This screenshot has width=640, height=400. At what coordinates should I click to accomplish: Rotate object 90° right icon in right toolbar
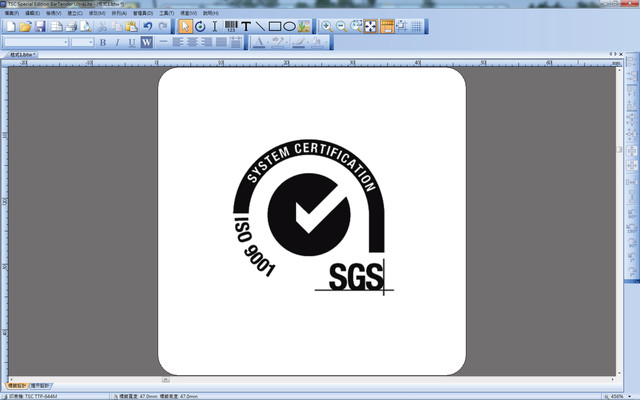[632, 243]
